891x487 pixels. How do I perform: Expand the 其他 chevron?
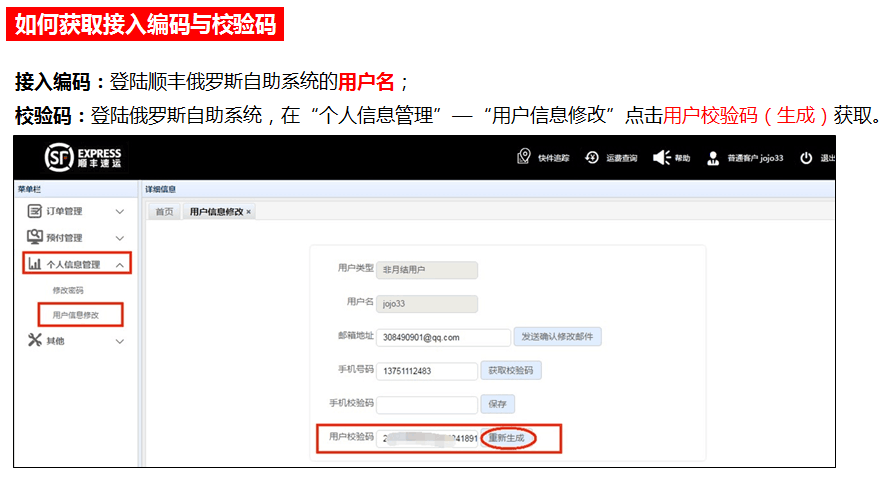(119, 342)
